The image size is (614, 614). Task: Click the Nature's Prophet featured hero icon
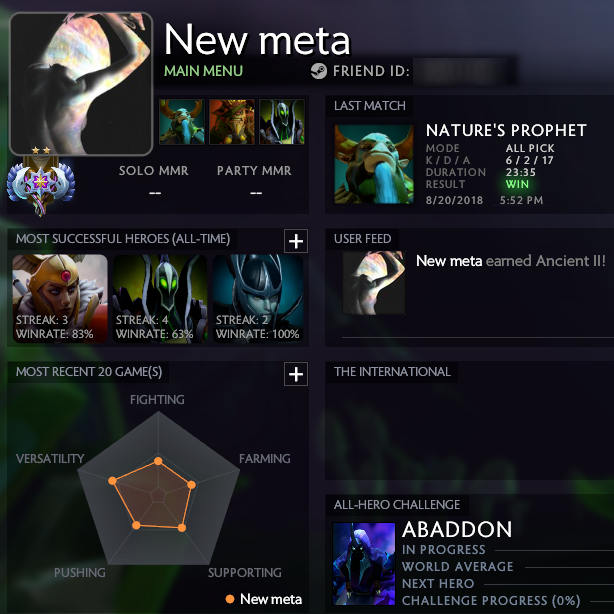pyautogui.click(x=181, y=122)
